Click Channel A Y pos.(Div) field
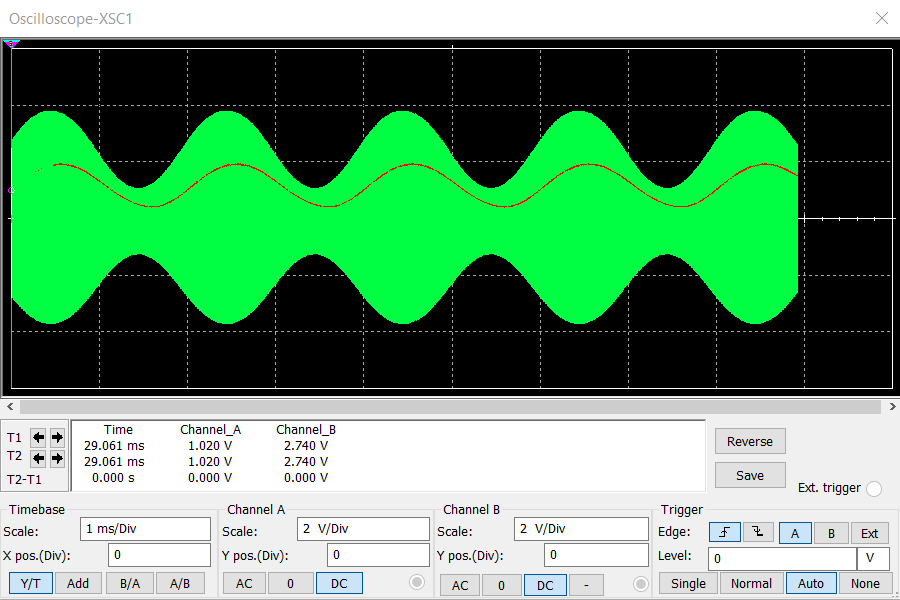The image size is (900, 600). click(378, 555)
